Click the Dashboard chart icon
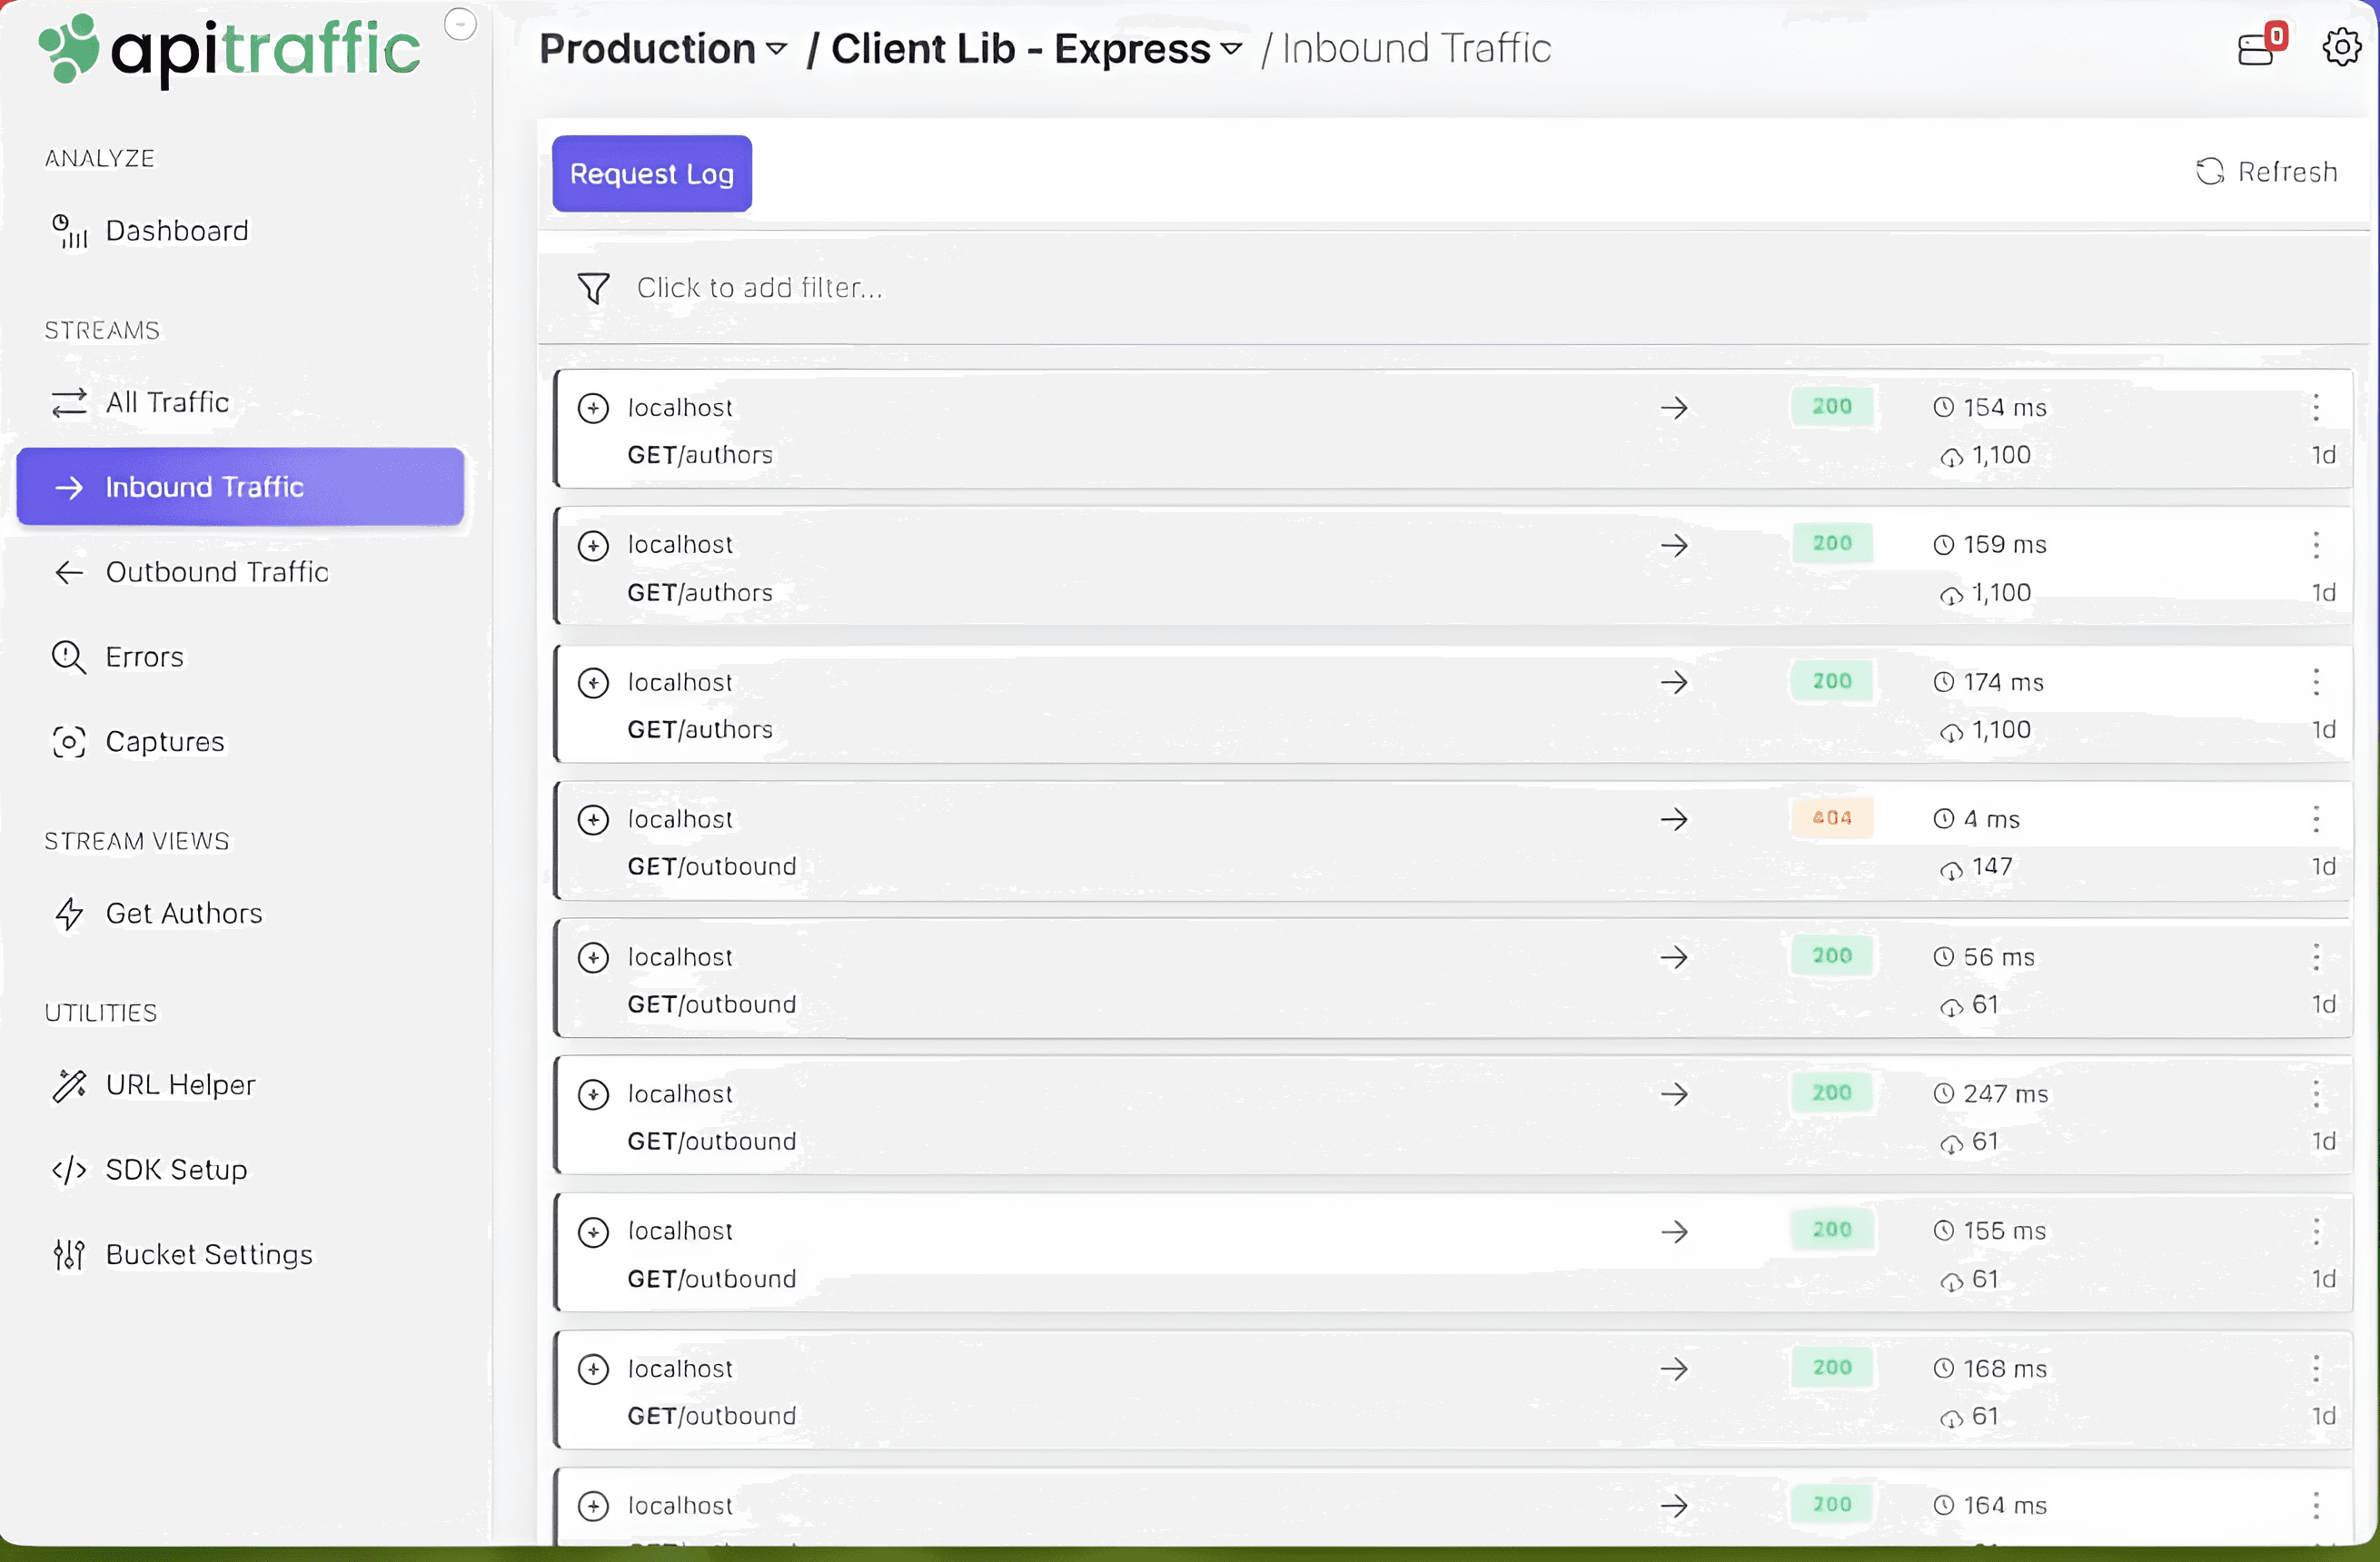The width and height of the screenshot is (2380, 1562). tap(69, 231)
